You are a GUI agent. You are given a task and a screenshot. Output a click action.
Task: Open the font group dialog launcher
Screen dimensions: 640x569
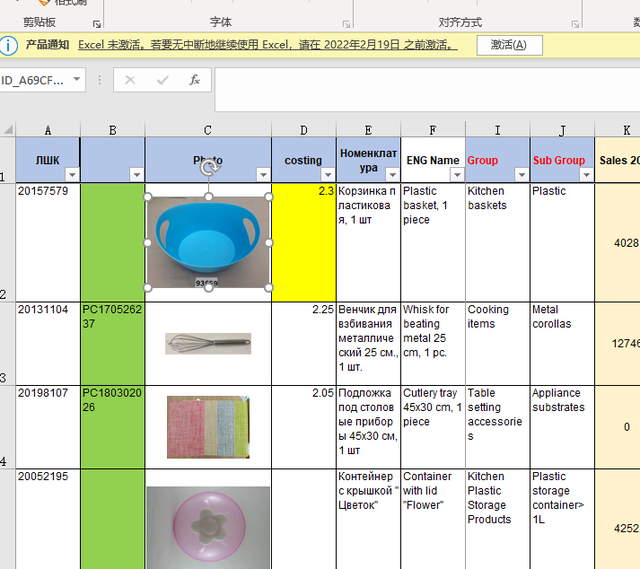[x=346, y=24]
